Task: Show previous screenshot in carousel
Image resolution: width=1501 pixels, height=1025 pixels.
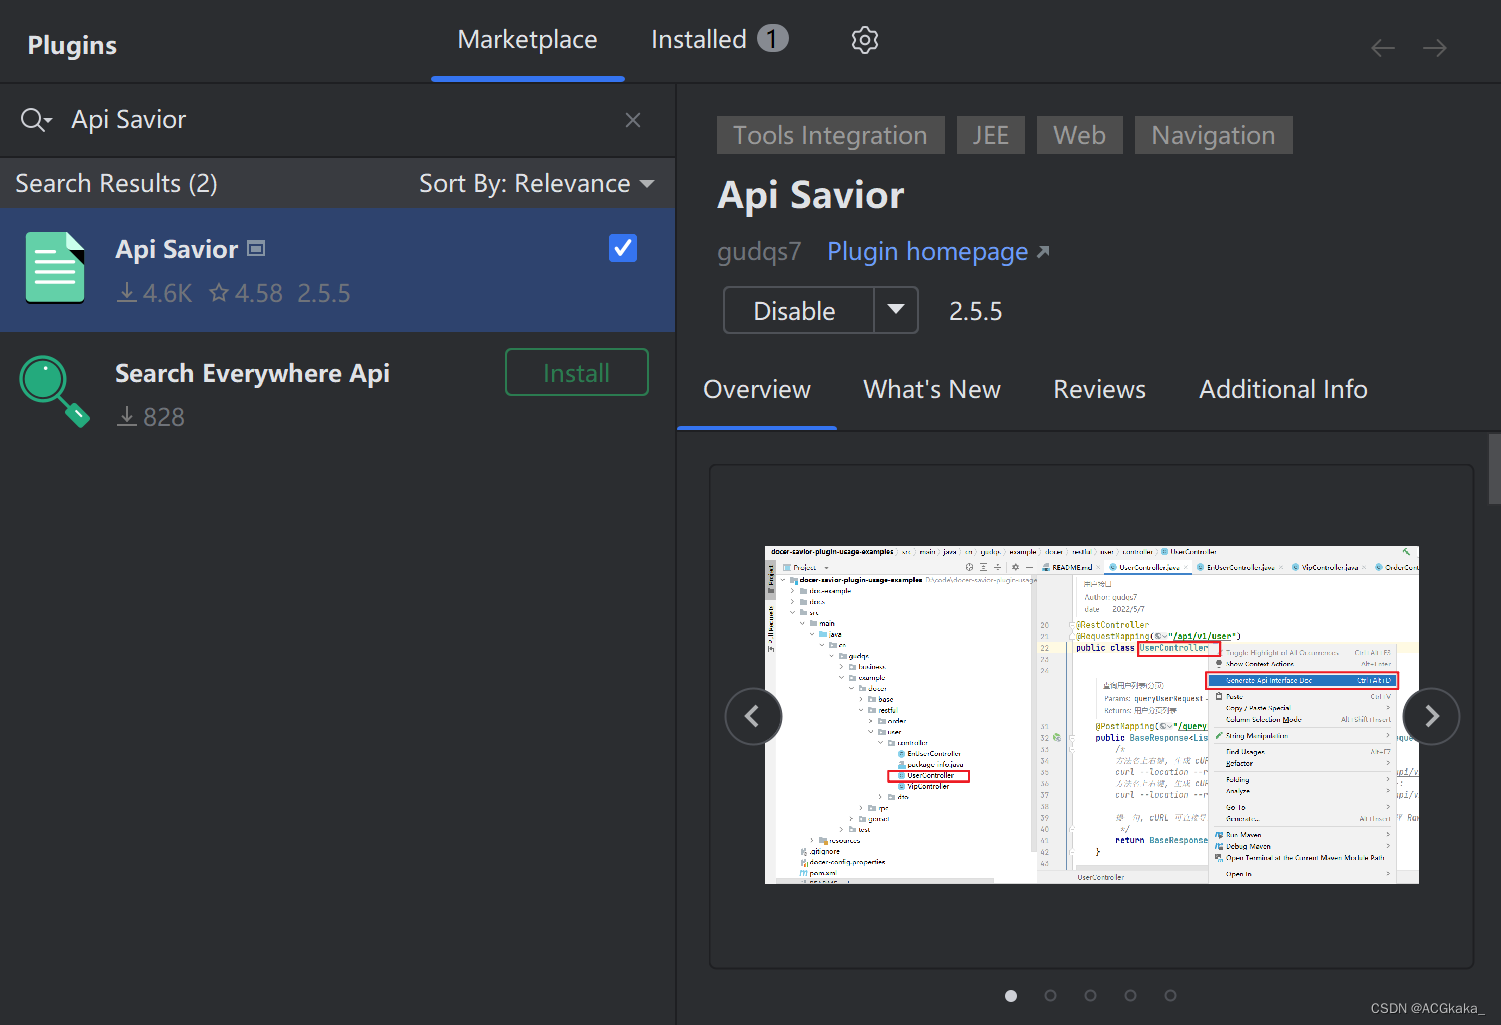Action: pyautogui.click(x=753, y=716)
